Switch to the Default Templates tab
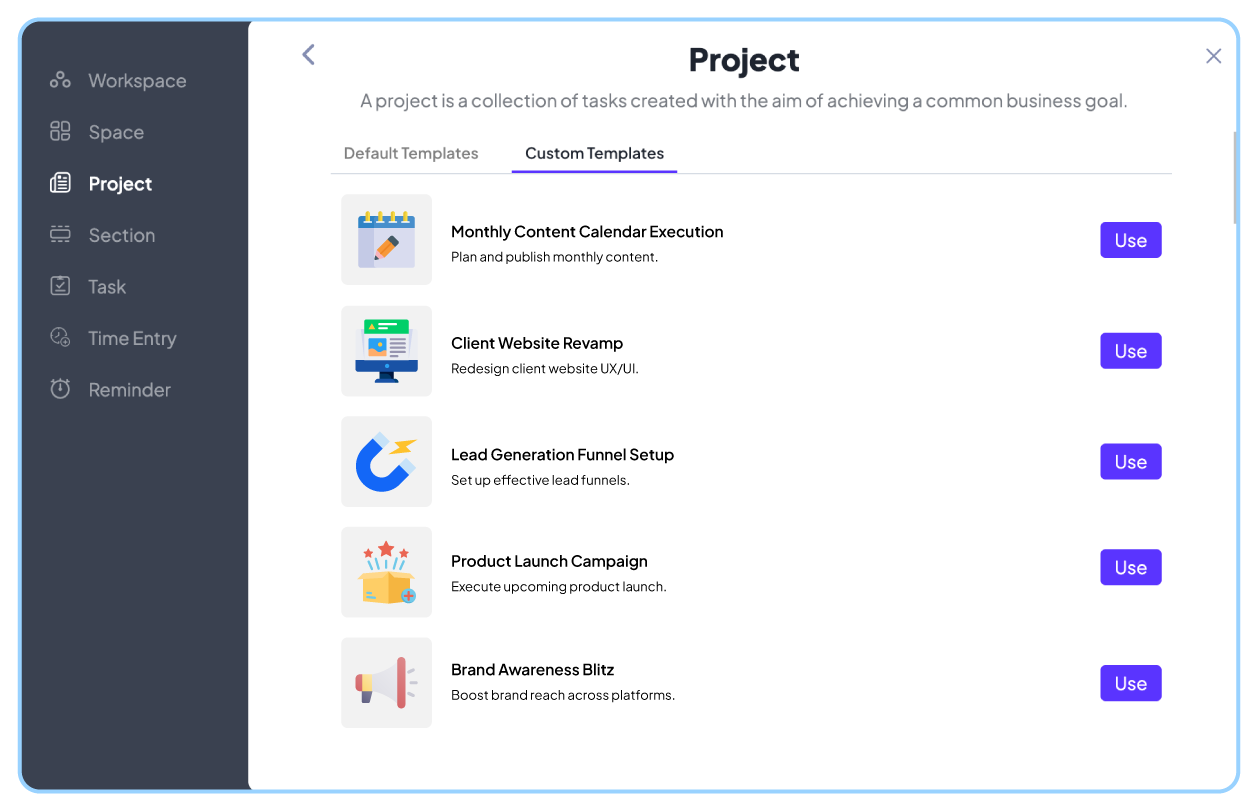This screenshot has width=1258, height=811. point(411,153)
